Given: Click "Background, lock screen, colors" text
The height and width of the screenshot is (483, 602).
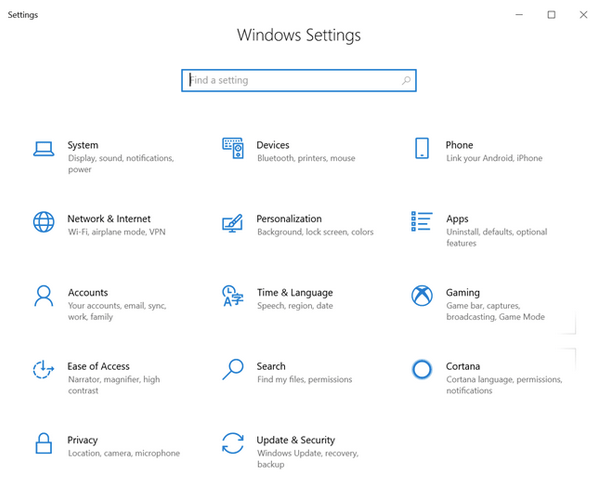Looking at the screenshot, I should click(x=315, y=232).
